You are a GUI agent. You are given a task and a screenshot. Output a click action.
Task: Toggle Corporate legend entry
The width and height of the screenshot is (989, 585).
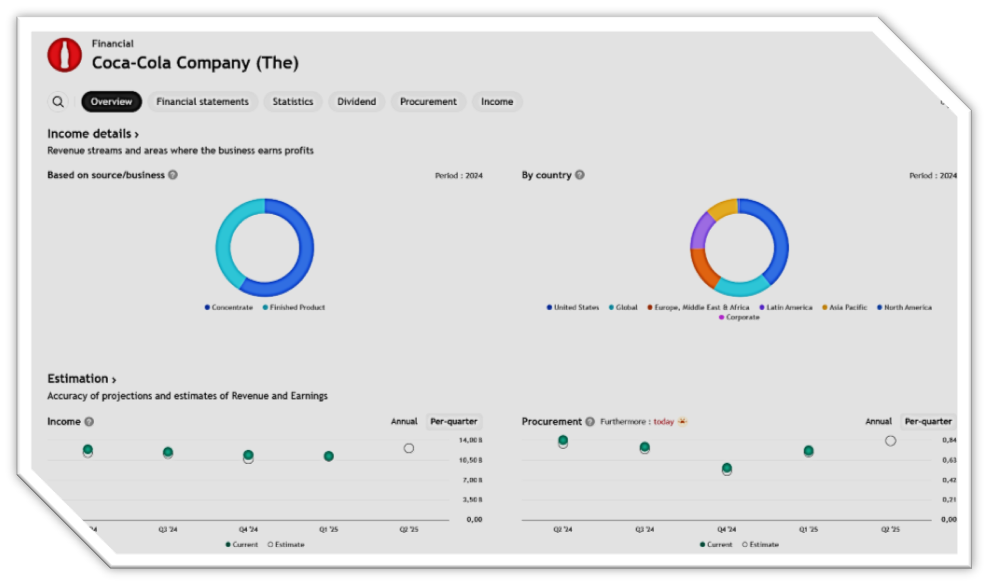739,317
